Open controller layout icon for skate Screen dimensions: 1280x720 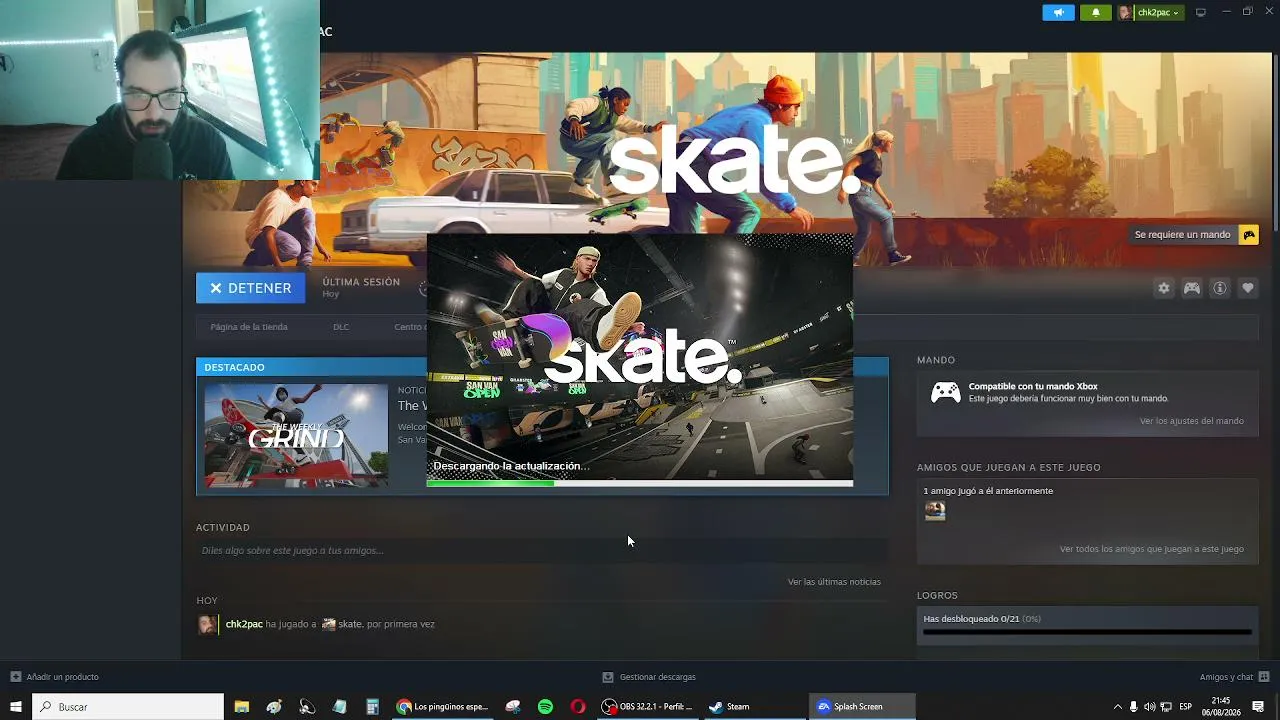(x=1192, y=288)
